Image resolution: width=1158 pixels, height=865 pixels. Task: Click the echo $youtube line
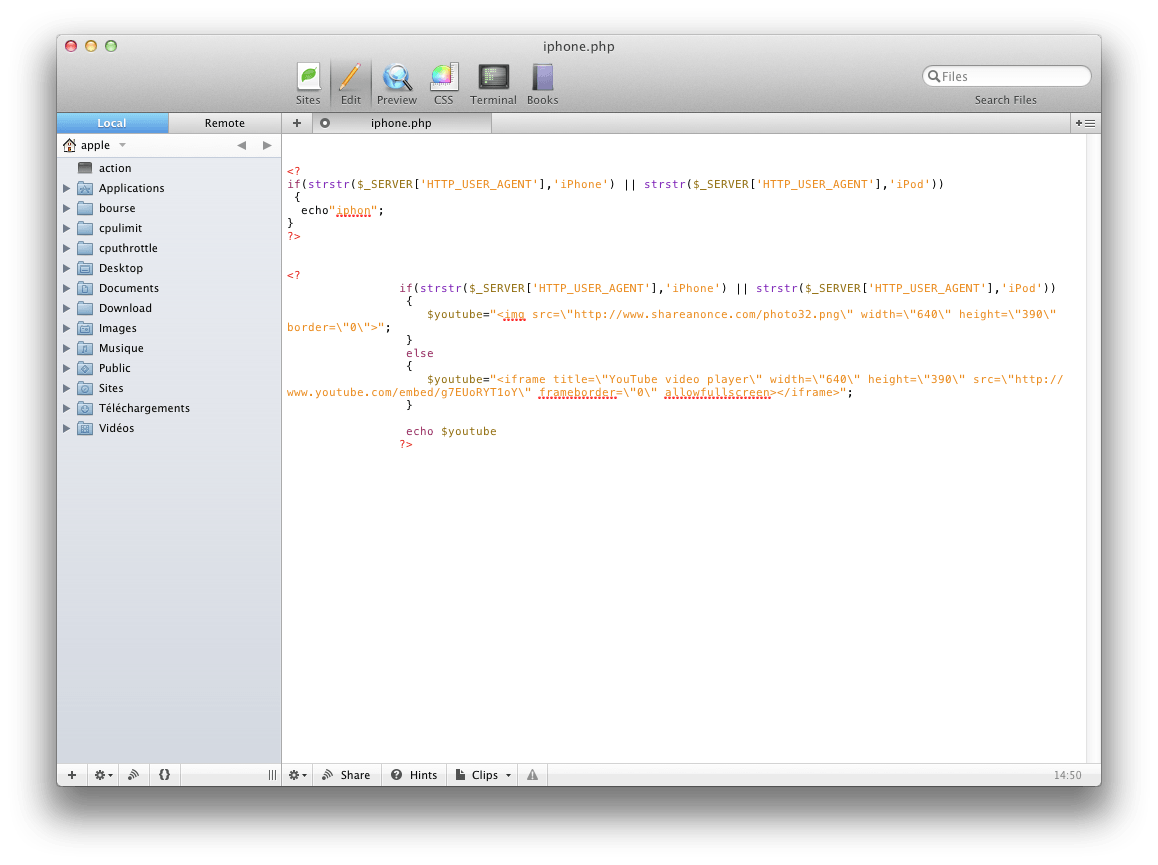click(450, 431)
